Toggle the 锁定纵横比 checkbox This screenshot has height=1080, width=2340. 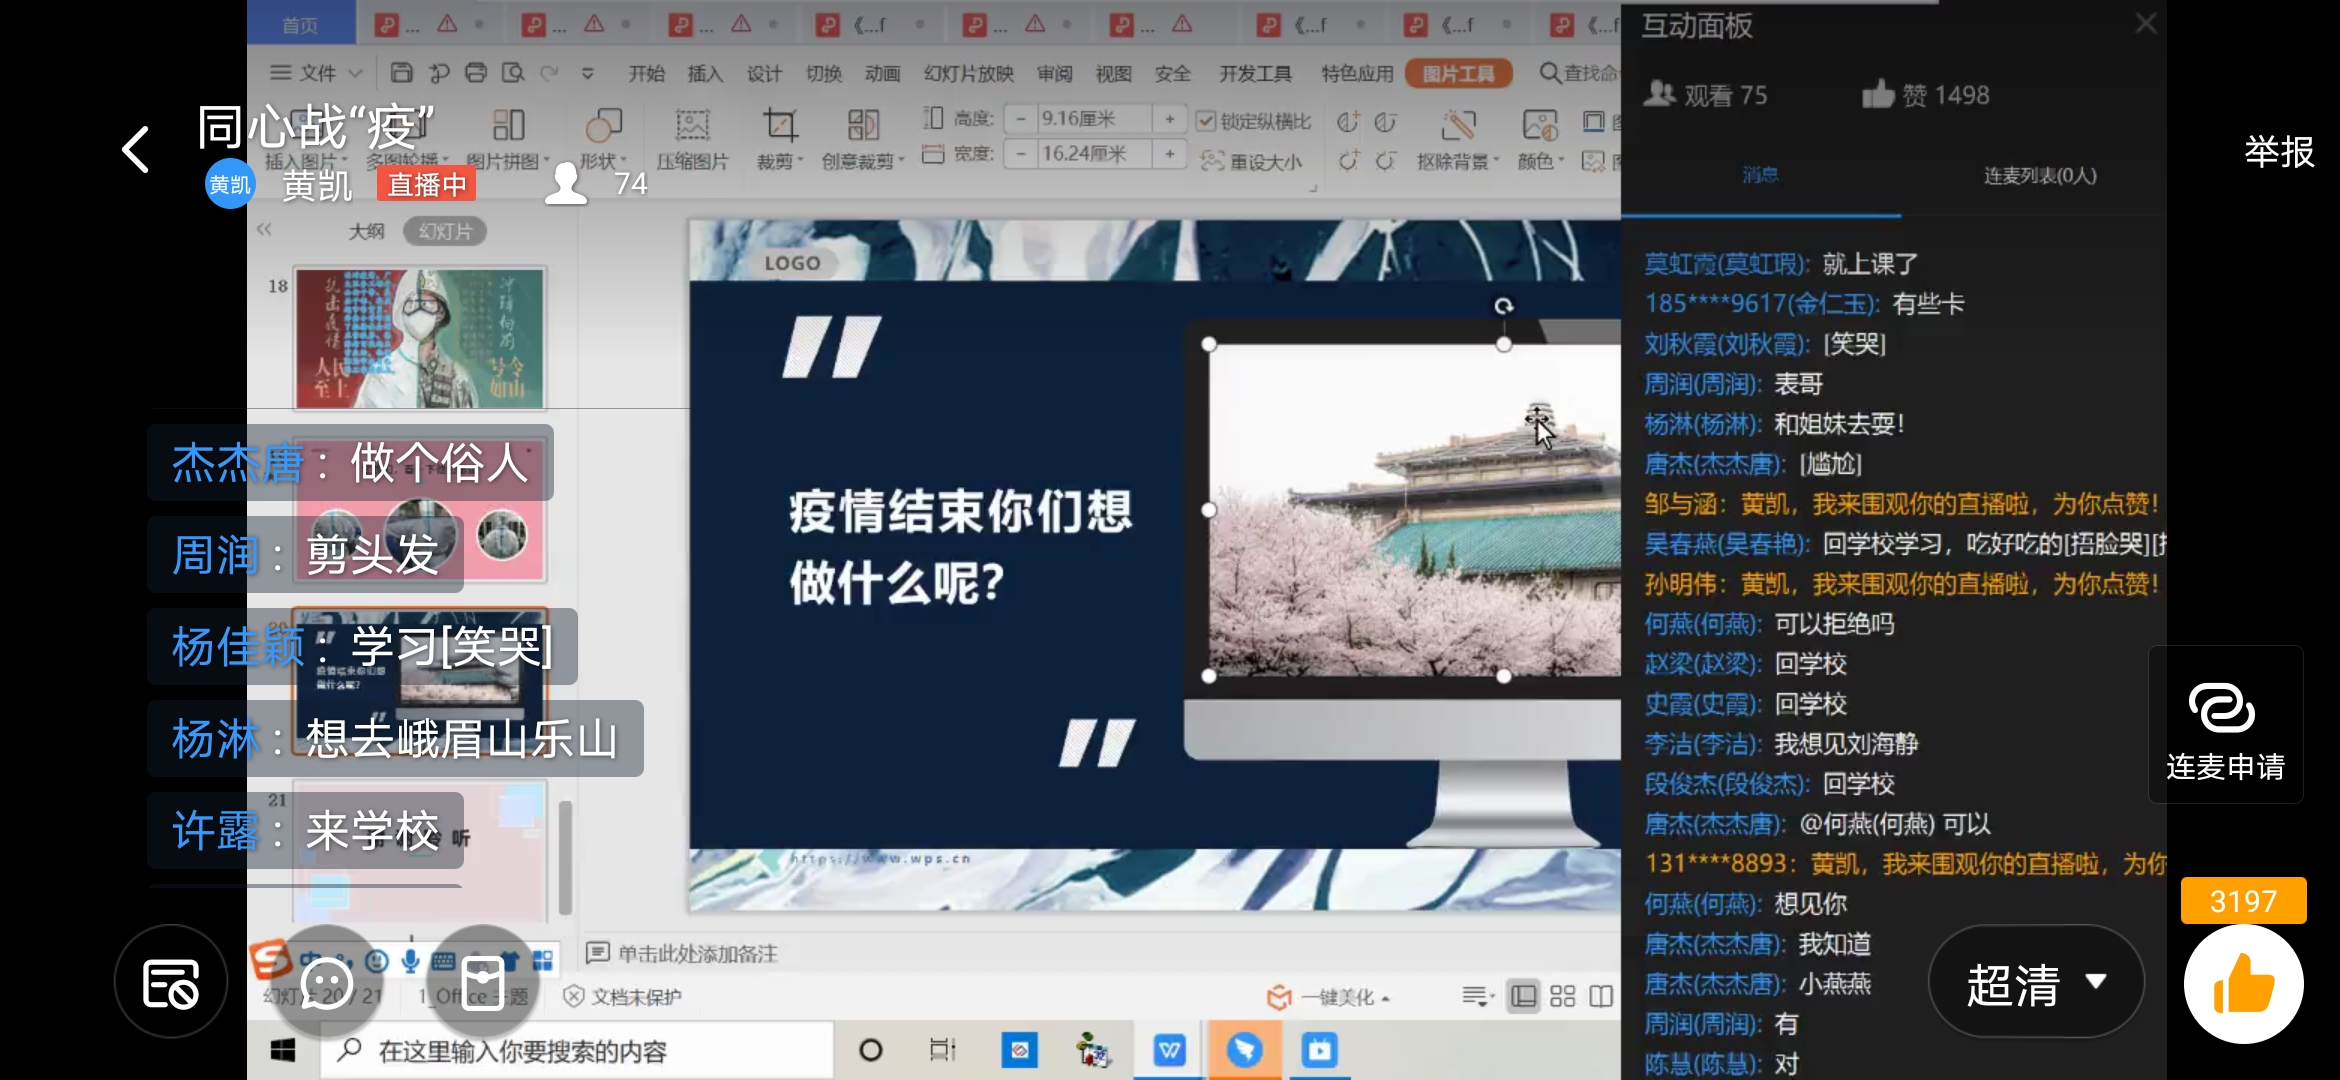coord(1206,121)
